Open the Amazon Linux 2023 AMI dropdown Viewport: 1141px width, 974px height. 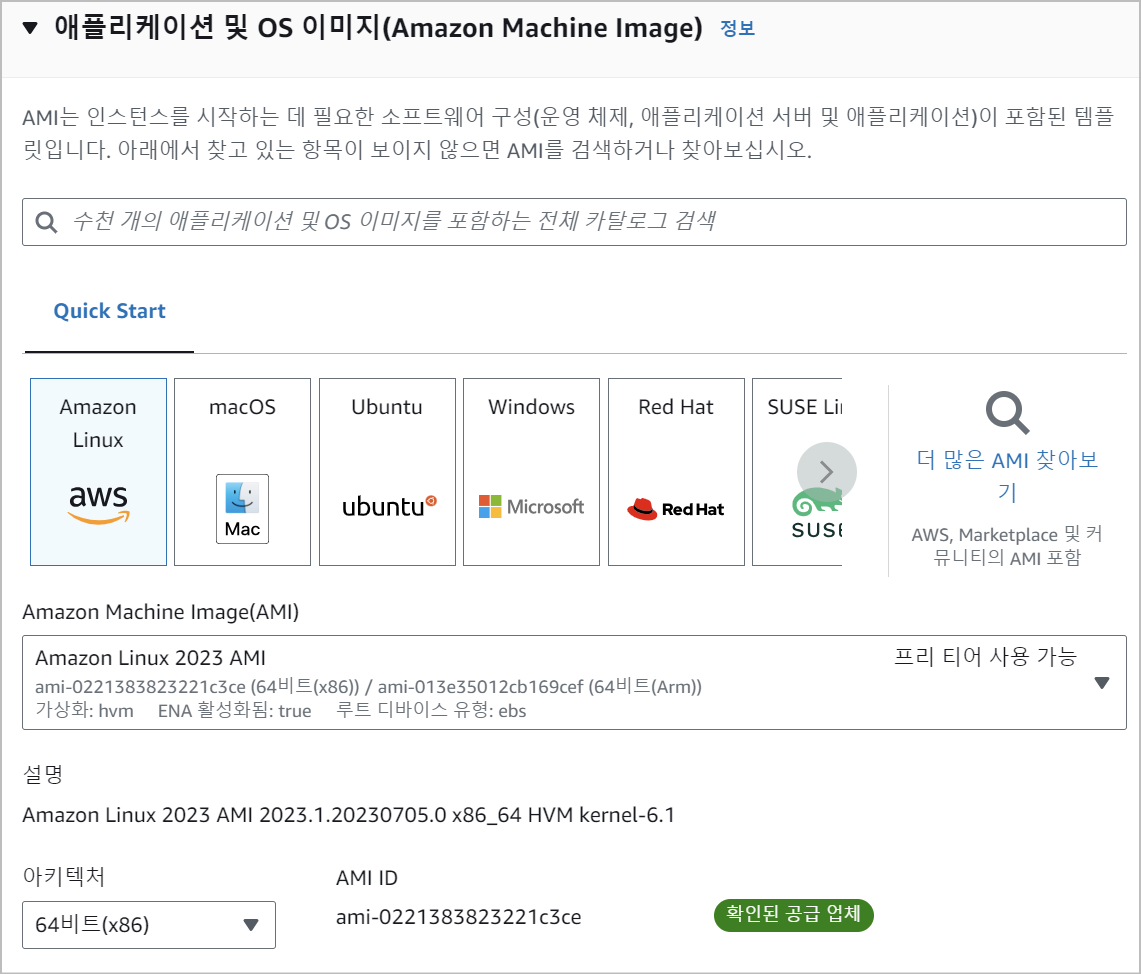tap(574, 682)
